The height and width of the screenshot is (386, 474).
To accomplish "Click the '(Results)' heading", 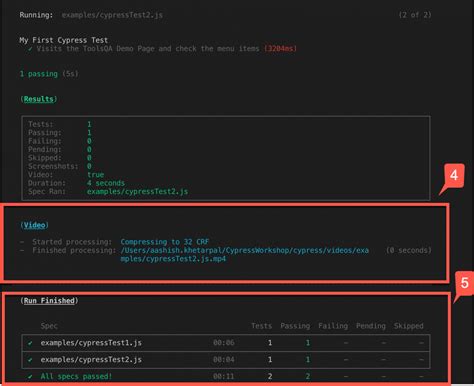I will coord(39,99).
